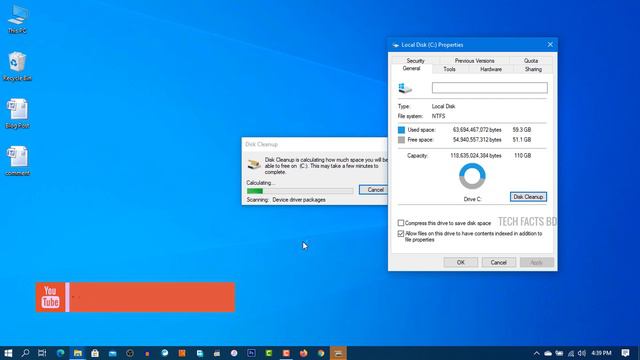Open the volume speaker tray icon
Image resolution: width=640 pixels, height=360 pixels.
coord(582,353)
